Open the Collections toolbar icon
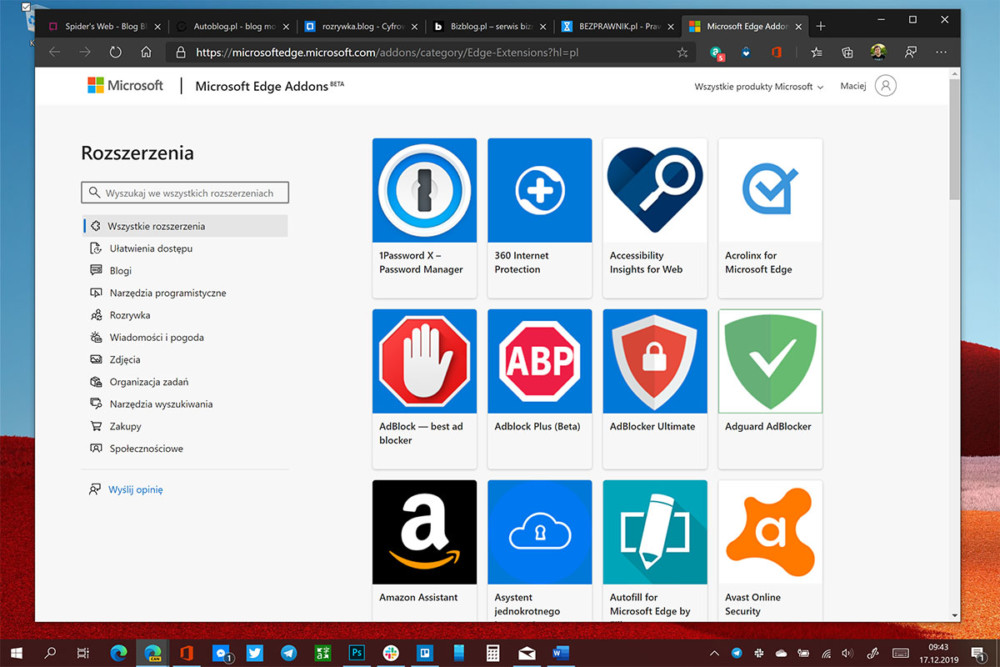The height and width of the screenshot is (667, 1000). (847, 52)
